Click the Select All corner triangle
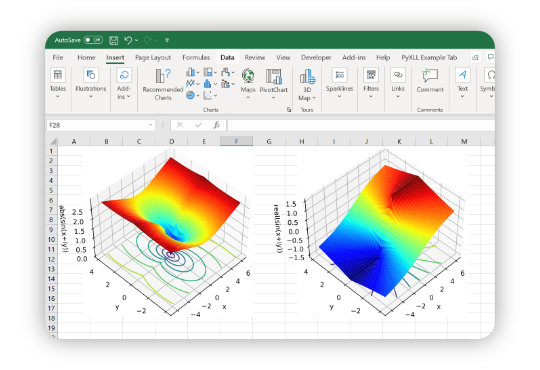Viewport: 540px width, 370px height. click(53, 141)
